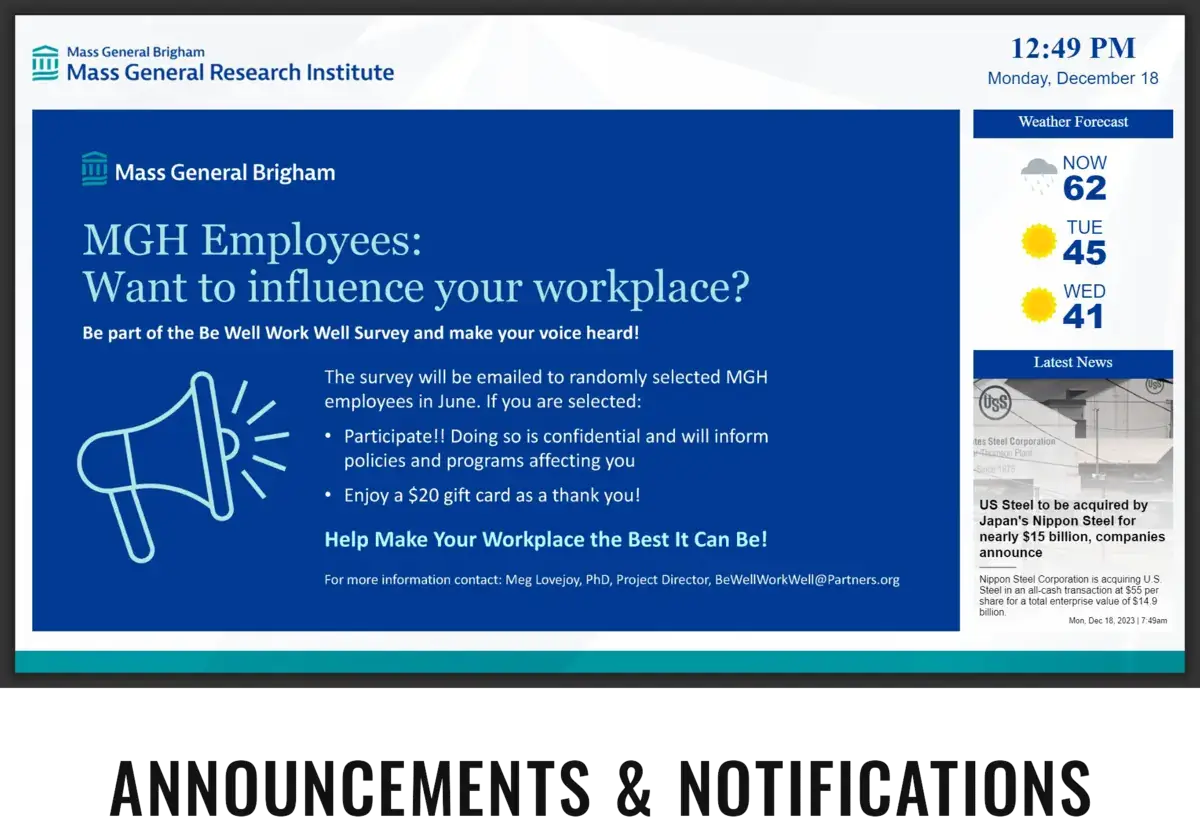
Task: Select the sun icon next to Tuesday's forecast
Action: click(x=1038, y=240)
